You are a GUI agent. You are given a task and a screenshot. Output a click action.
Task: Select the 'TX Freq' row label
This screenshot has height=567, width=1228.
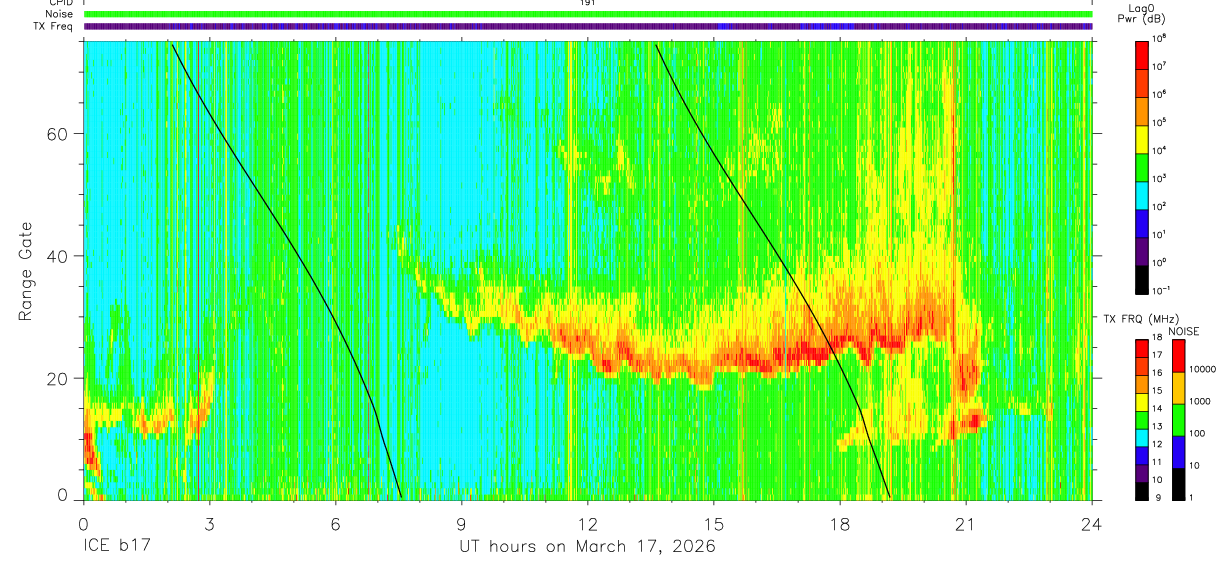(52, 26)
